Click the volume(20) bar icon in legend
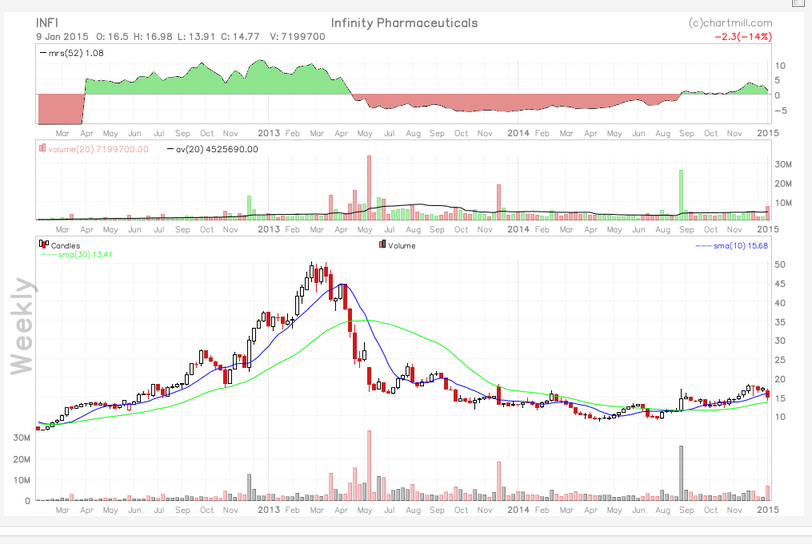The height and width of the screenshot is (544, 812). pyautogui.click(x=42, y=148)
